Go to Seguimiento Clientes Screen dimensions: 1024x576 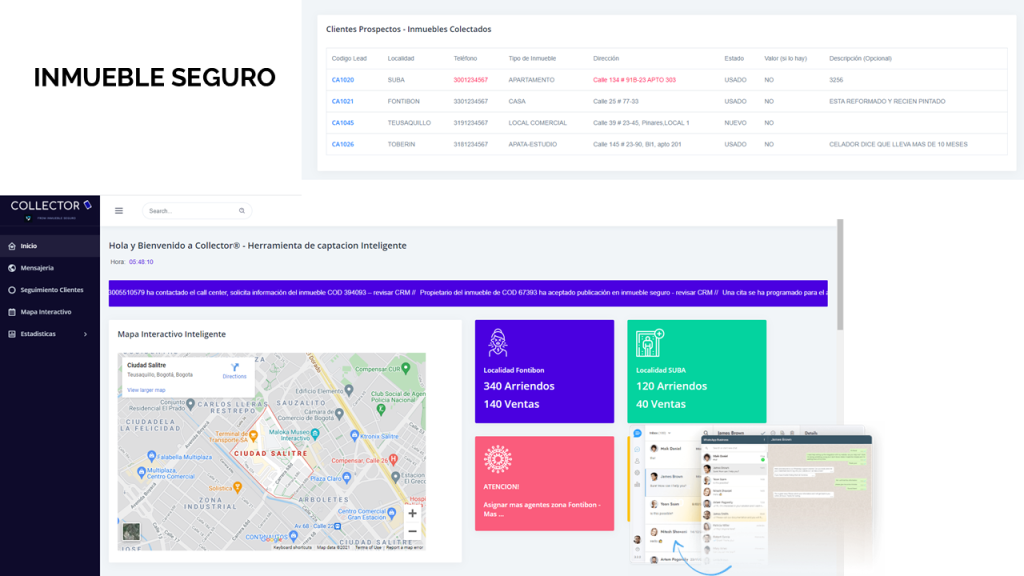tap(51, 290)
